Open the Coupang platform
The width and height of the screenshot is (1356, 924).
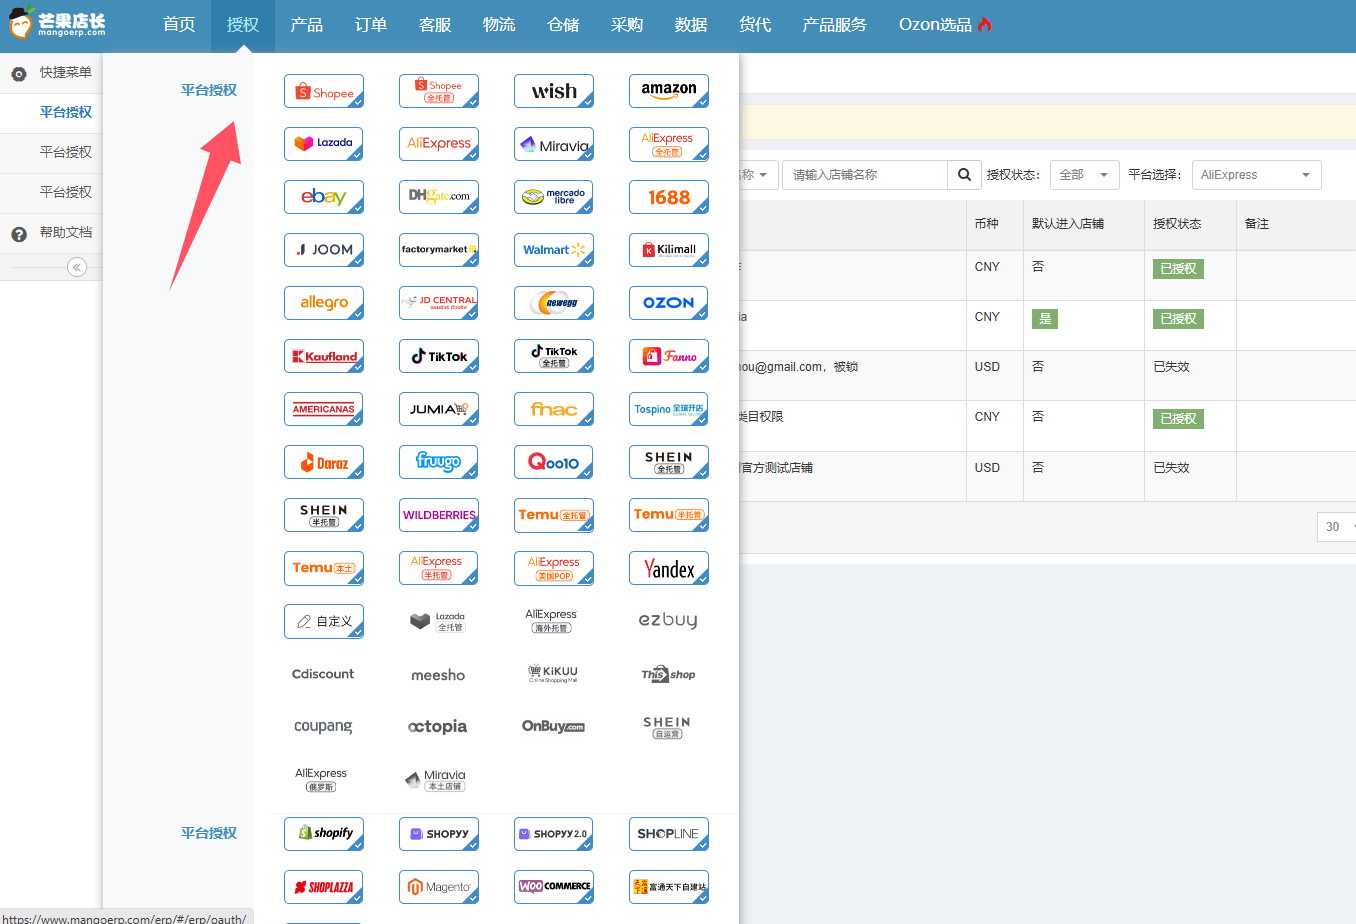(324, 727)
